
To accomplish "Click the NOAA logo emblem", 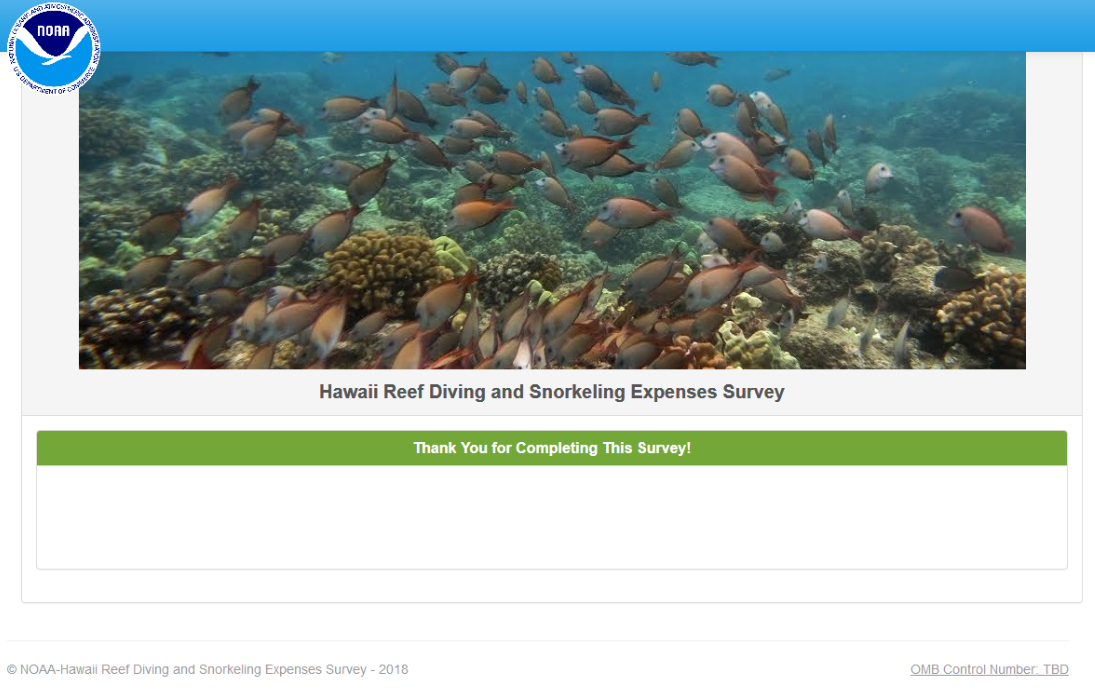I will coord(54,48).
